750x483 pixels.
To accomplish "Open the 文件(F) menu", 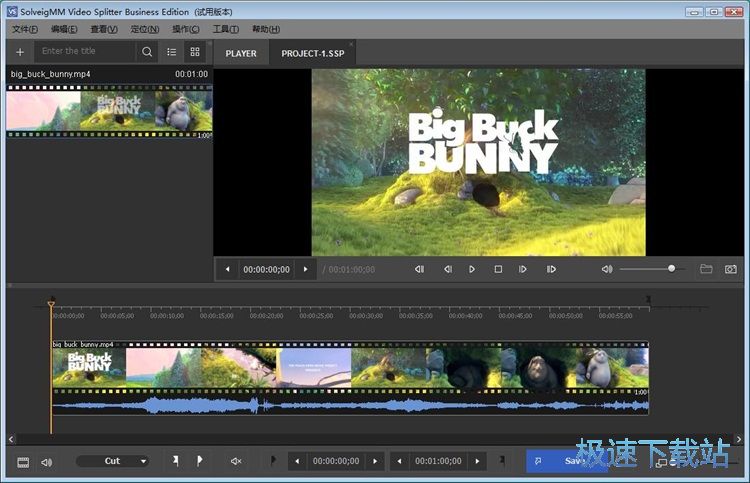I will [x=24, y=29].
